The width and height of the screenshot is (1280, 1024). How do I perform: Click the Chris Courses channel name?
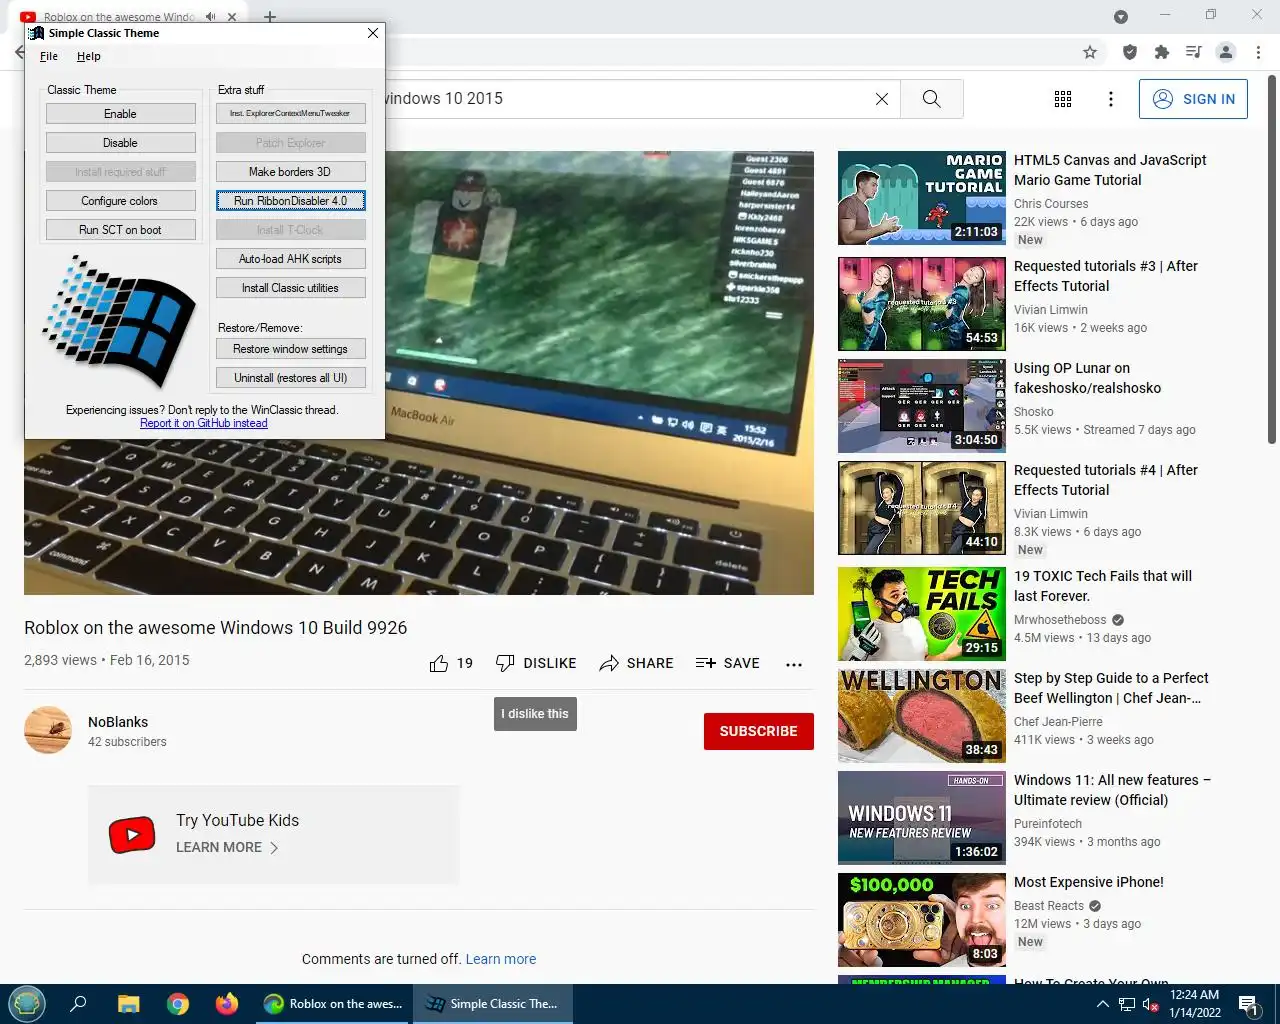click(x=1051, y=204)
